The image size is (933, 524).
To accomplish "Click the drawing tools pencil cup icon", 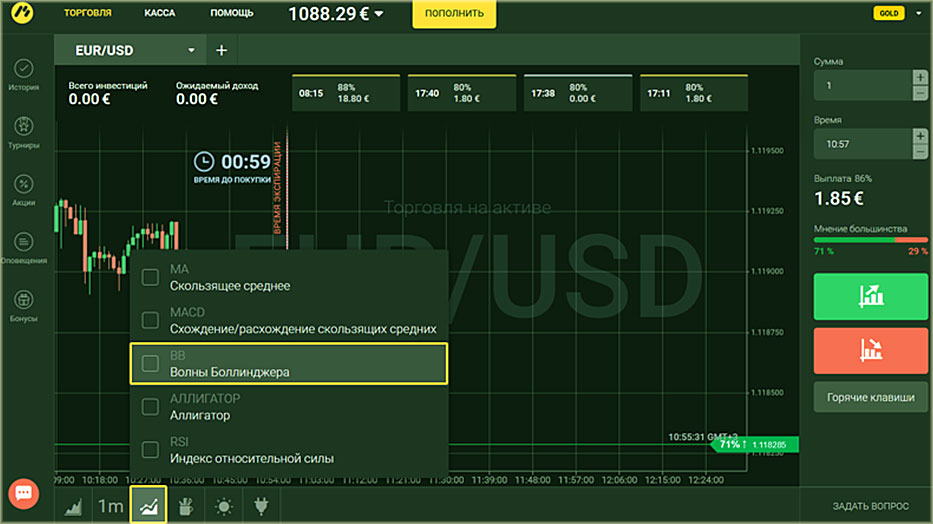I will point(185,506).
